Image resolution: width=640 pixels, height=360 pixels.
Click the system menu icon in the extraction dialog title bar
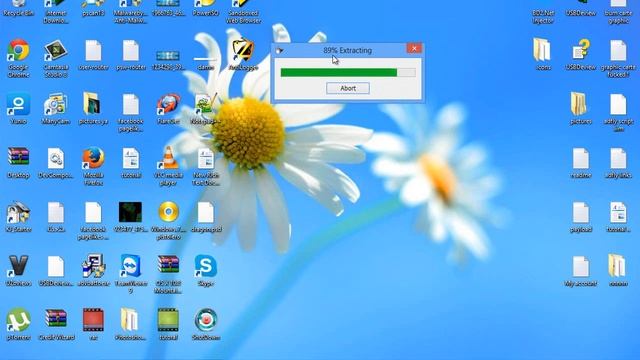279,51
